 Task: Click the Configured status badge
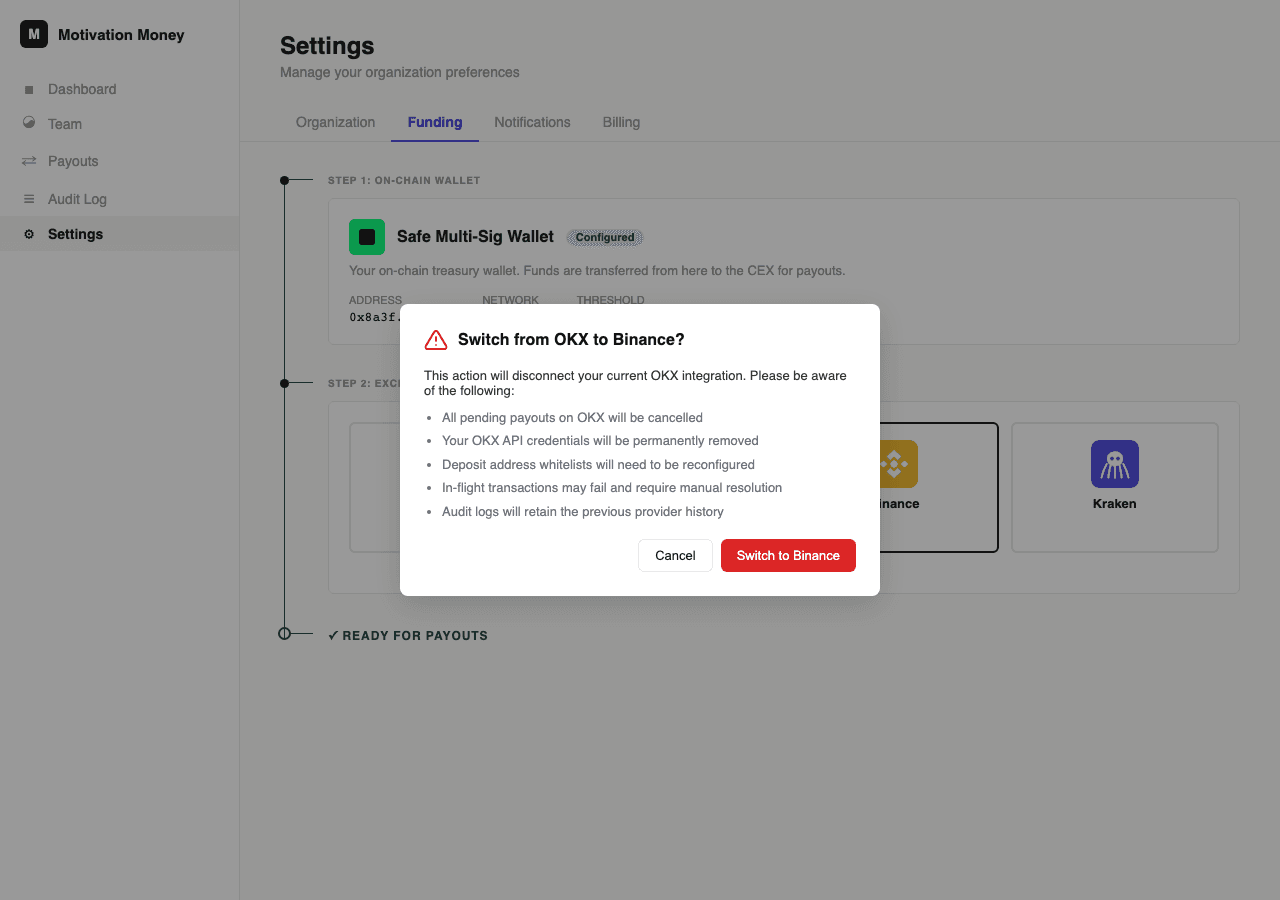click(605, 238)
